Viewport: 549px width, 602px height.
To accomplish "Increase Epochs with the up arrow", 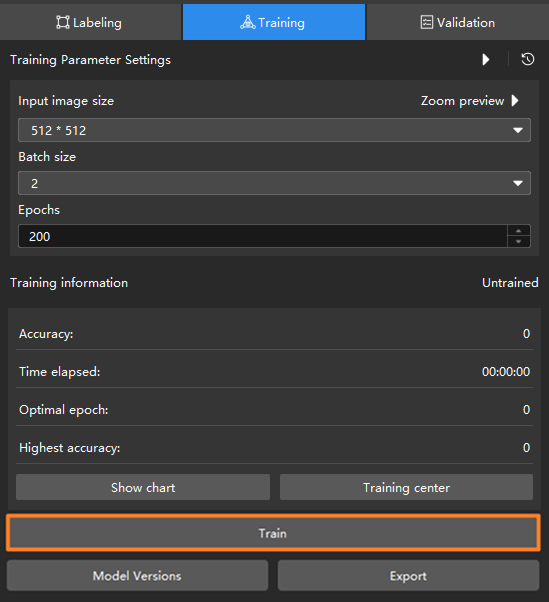I will 519,231.
